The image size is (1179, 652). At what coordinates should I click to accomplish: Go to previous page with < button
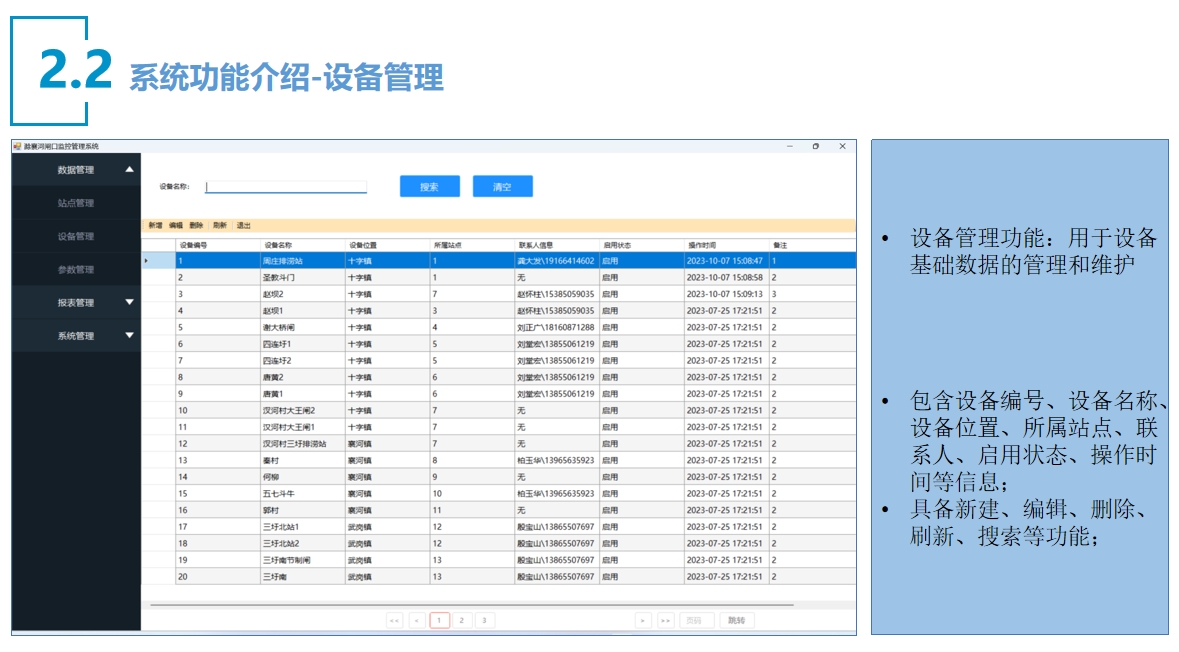(x=417, y=620)
